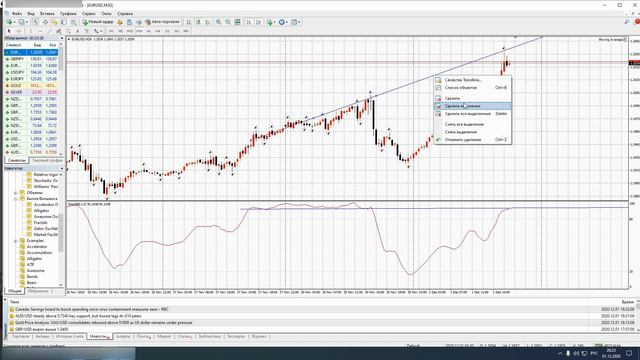Image resolution: width=640 pixels, height=360 pixels.
Task: Select the trendline drawing tool
Action: pyautogui.click(x=49, y=31)
